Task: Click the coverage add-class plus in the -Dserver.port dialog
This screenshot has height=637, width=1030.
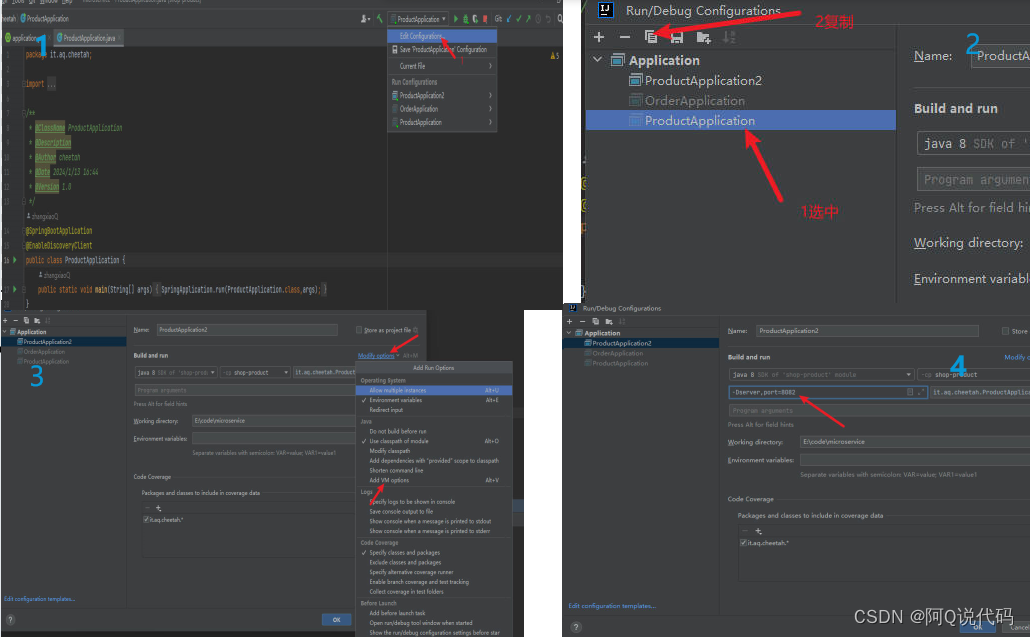Action: pyautogui.click(x=759, y=531)
